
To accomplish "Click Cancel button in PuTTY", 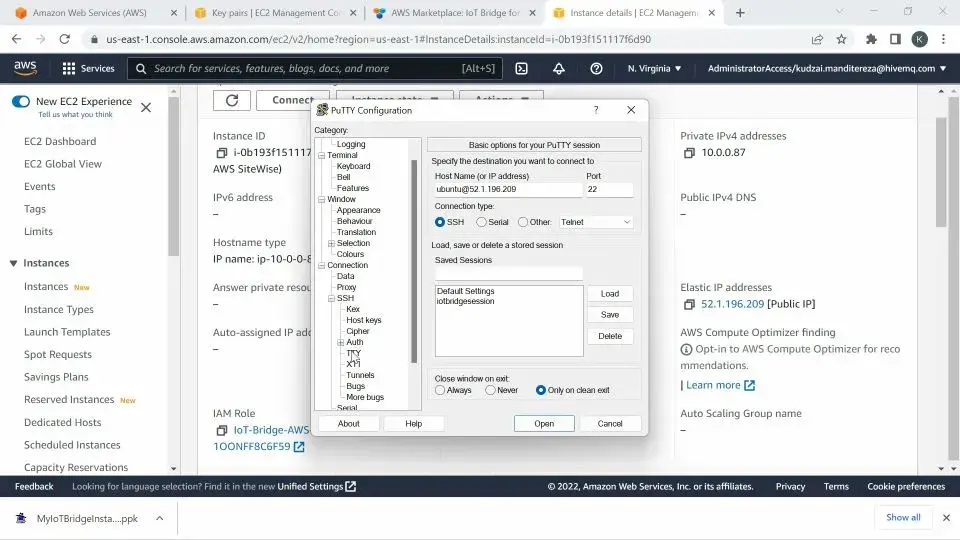I will click(610, 424).
